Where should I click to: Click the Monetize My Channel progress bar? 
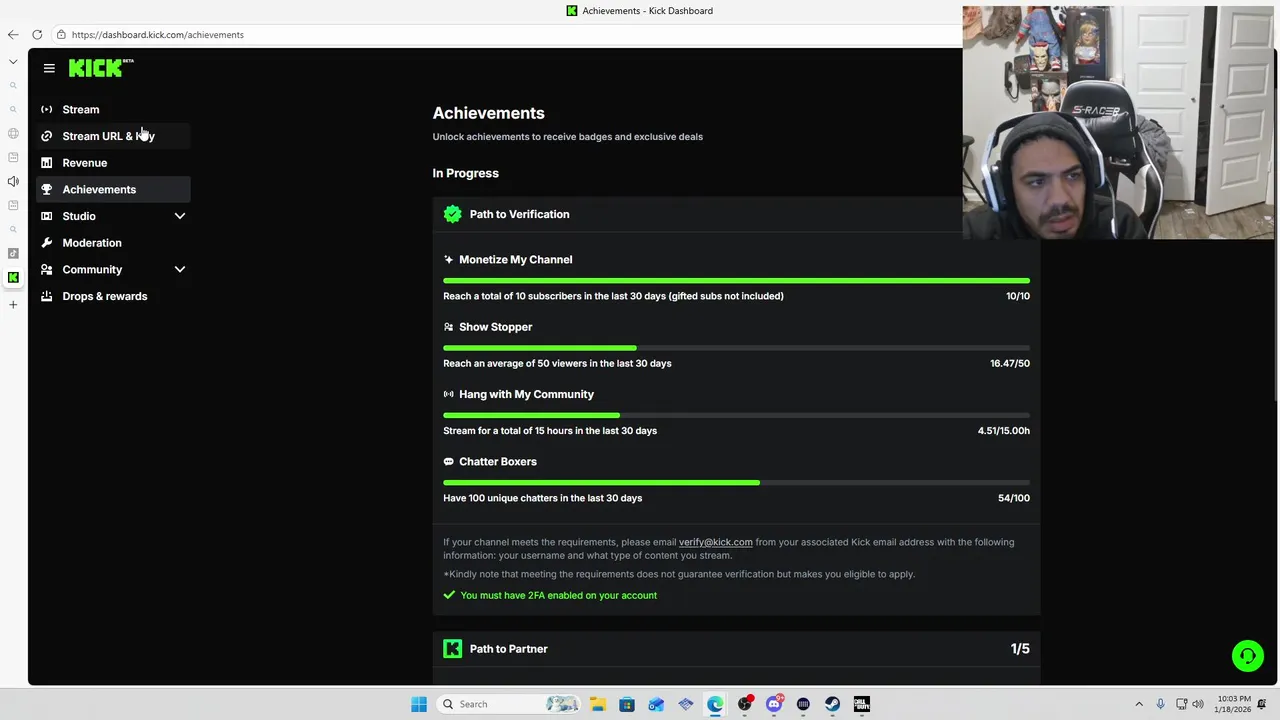tap(736, 281)
